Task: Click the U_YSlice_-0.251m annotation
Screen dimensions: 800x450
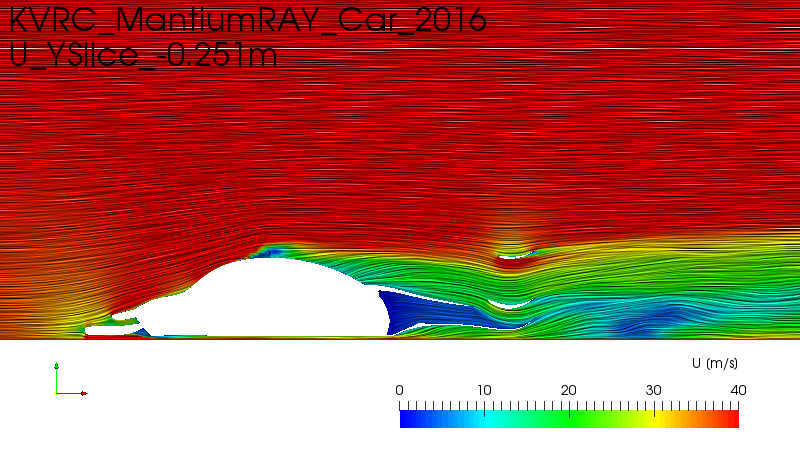Action: (x=143, y=55)
